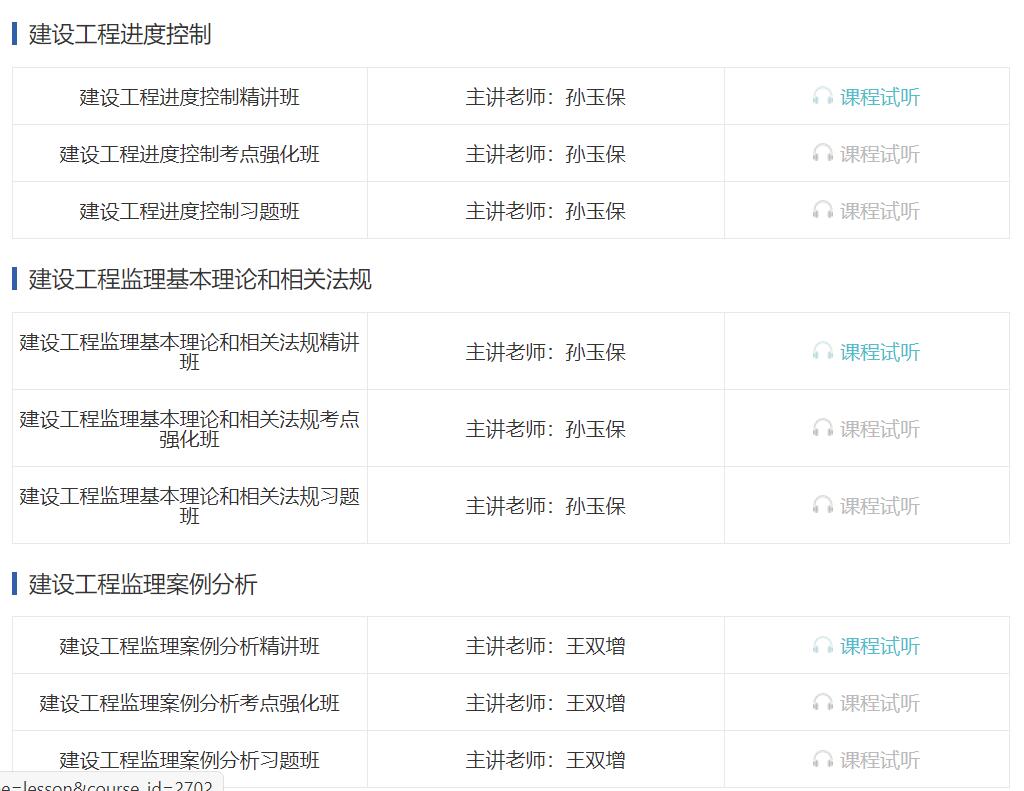Click headphone icon for 建设工程进度控制考点强化班 row

pos(824,153)
